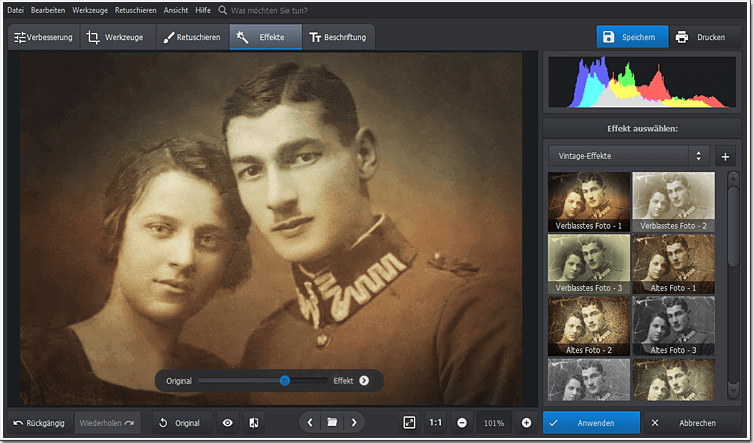Select the Altes Foto - 1 effect
Screen dimensions: 754x443
tap(673, 264)
